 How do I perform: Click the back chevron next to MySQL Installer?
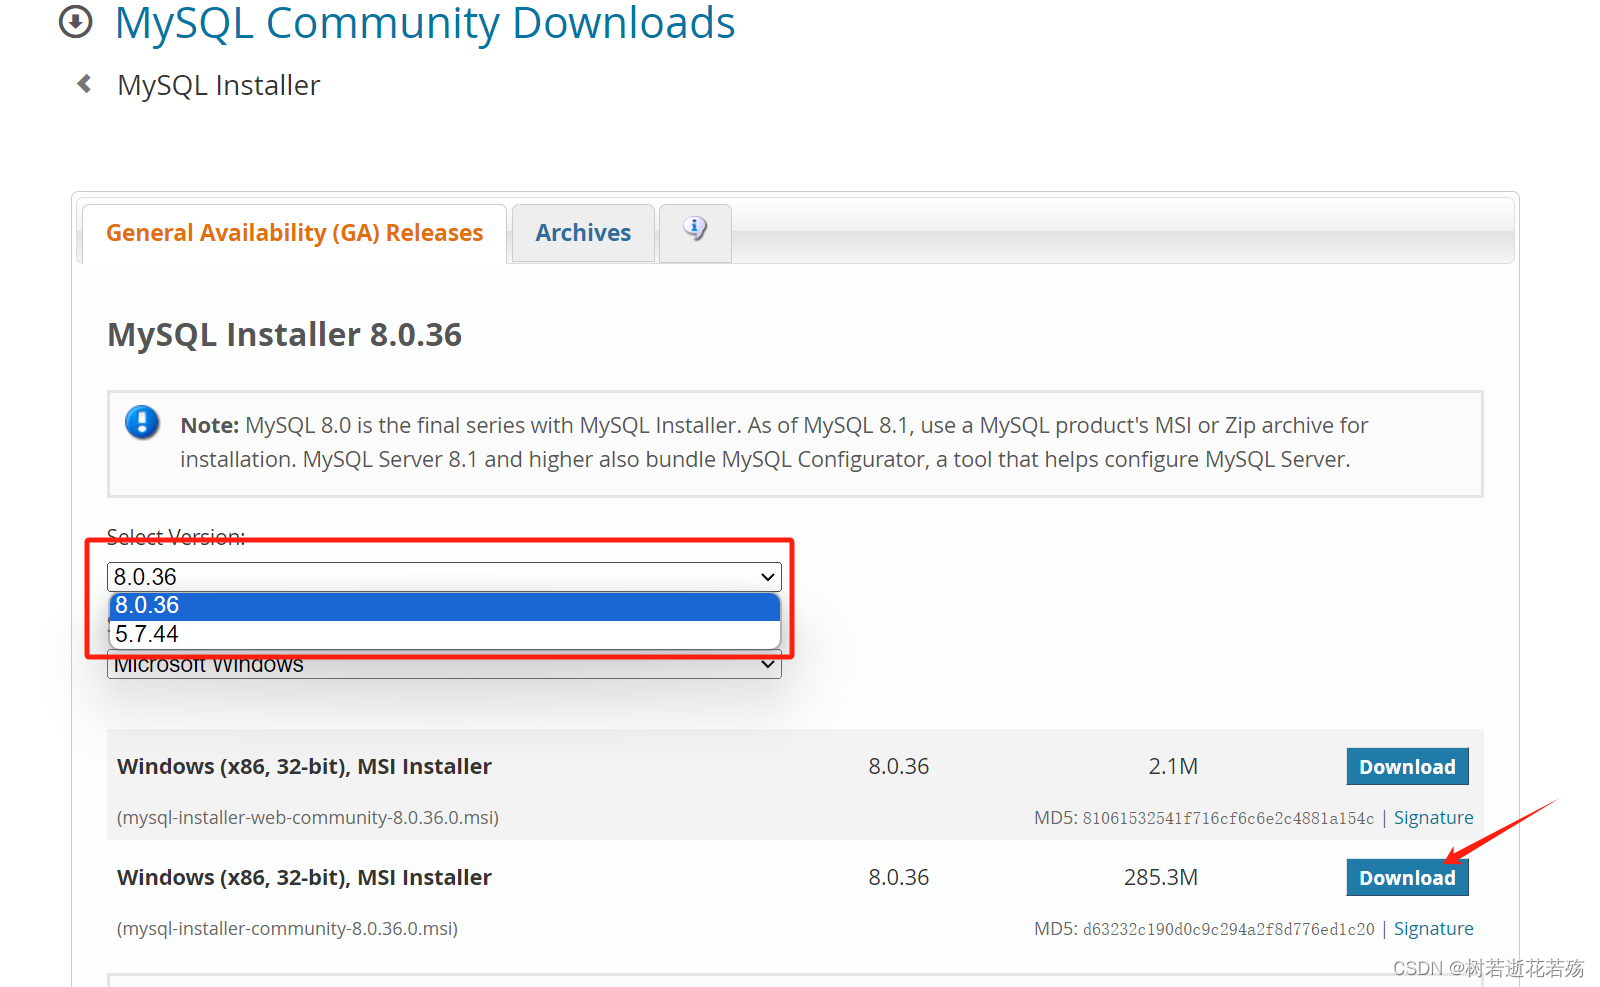point(84,84)
